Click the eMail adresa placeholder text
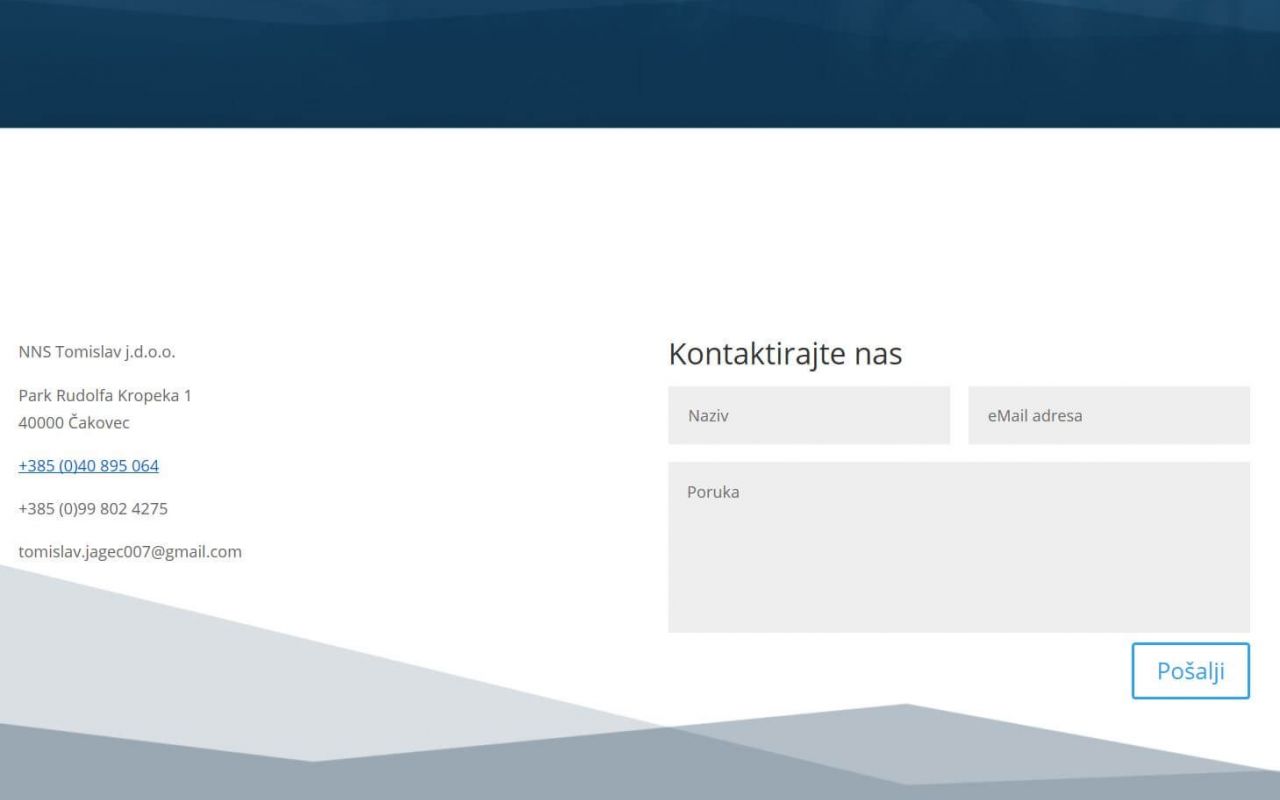Image resolution: width=1280 pixels, height=800 pixels. point(1034,416)
